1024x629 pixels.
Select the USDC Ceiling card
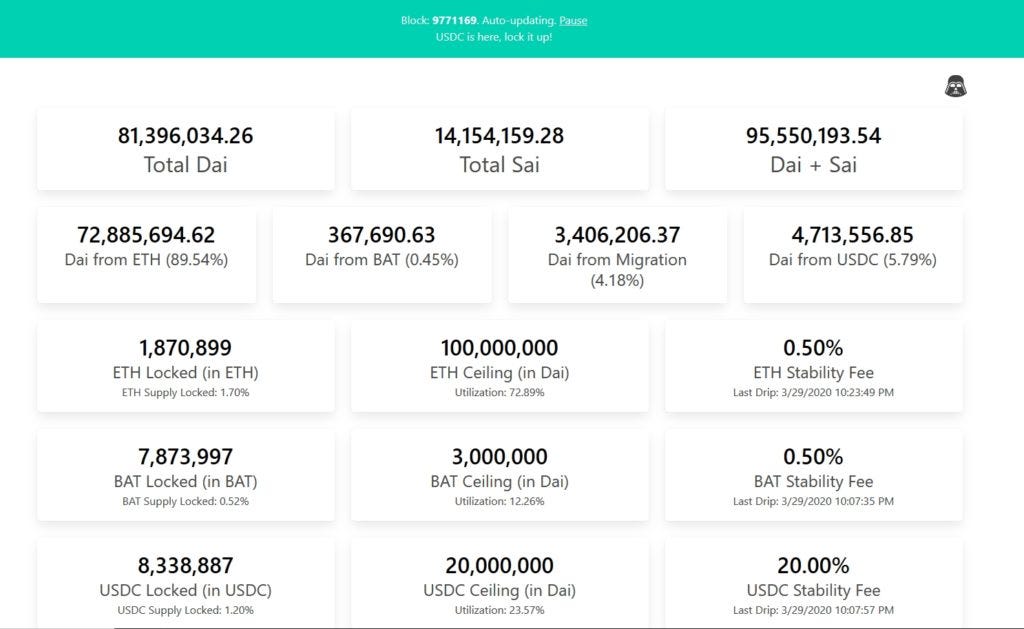pos(499,583)
